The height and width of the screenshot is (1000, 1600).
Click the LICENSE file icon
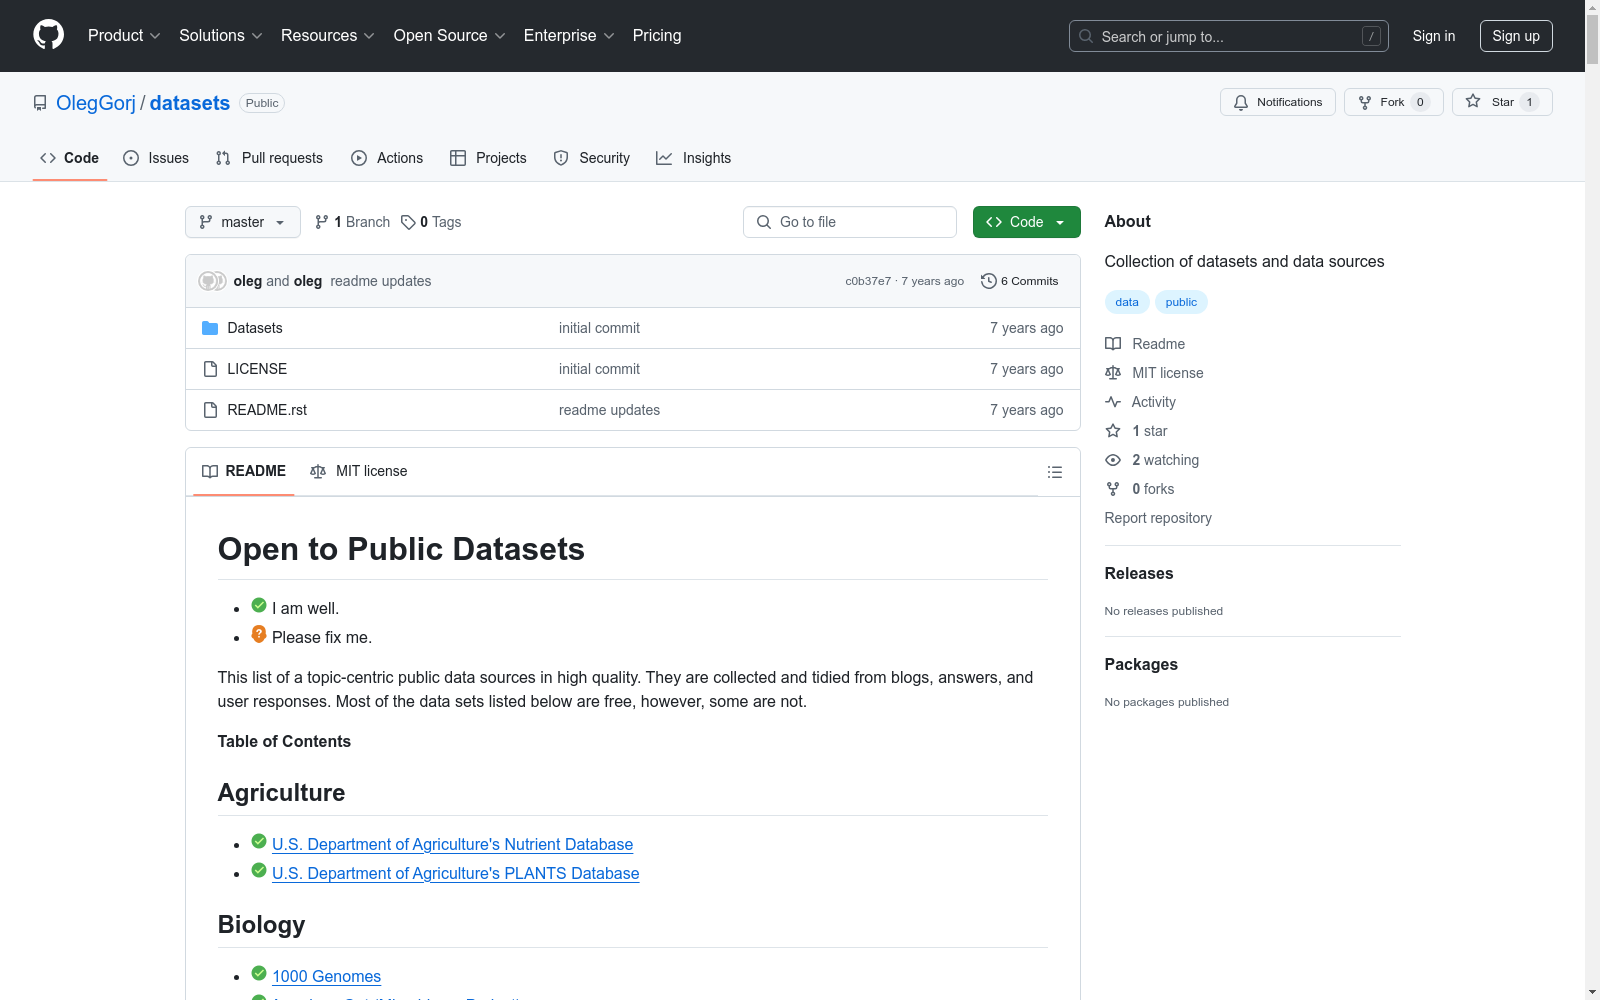pyautogui.click(x=210, y=369)
